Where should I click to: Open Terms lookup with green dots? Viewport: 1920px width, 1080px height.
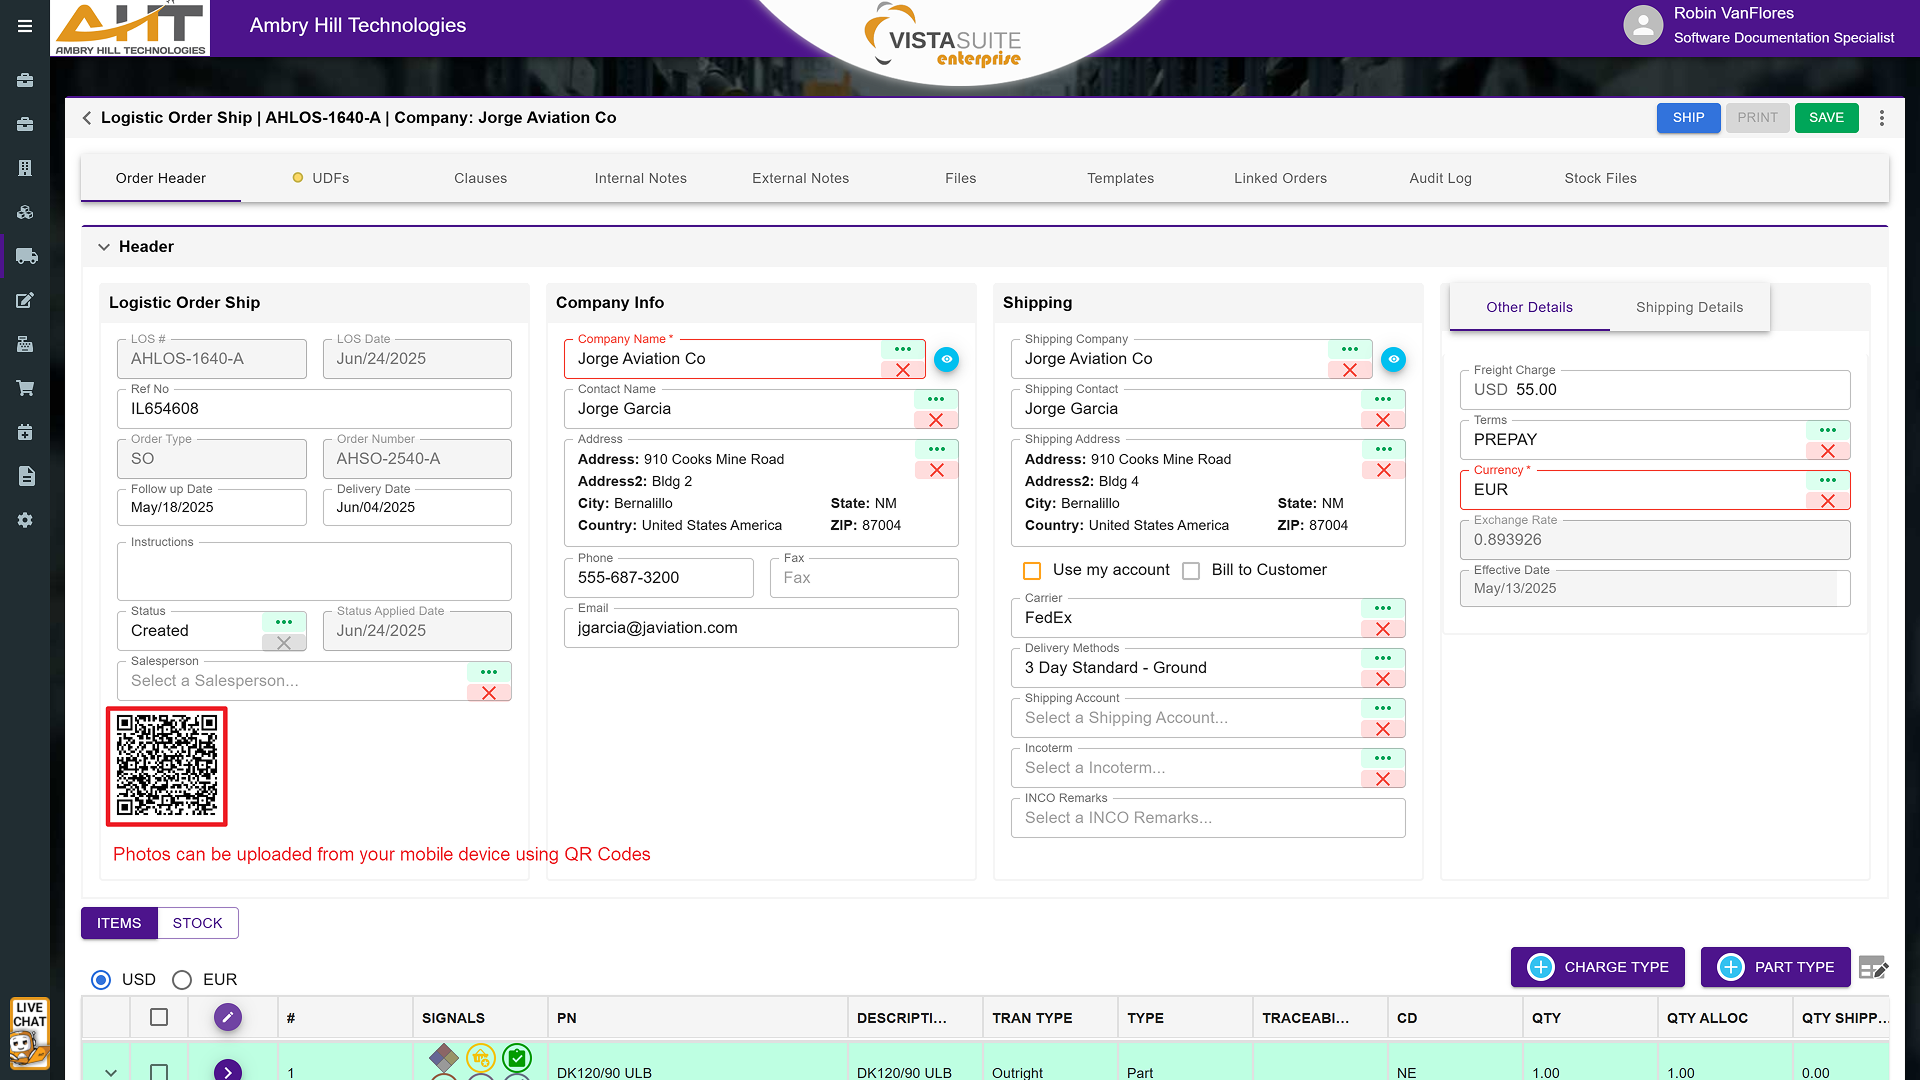click(1827, 430)
